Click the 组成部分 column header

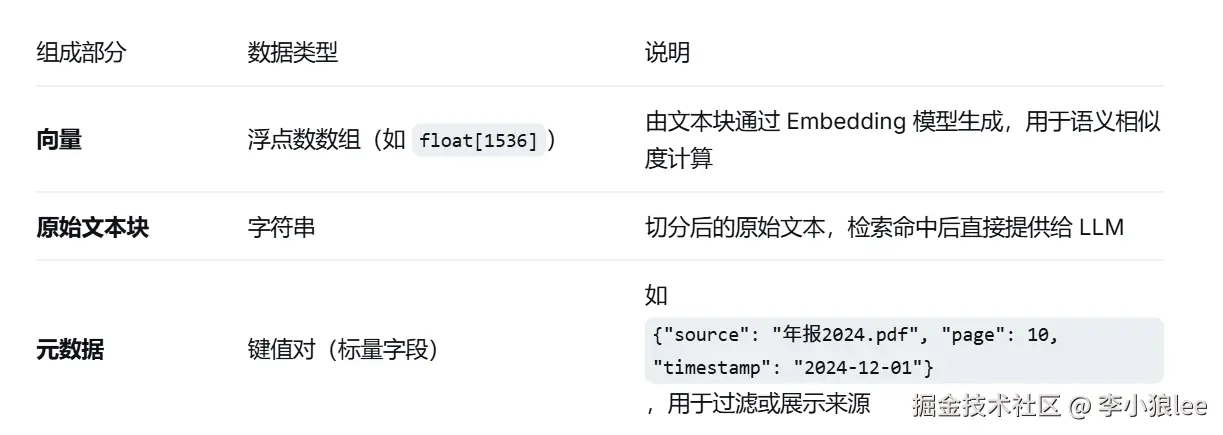[x=81, y=53]
